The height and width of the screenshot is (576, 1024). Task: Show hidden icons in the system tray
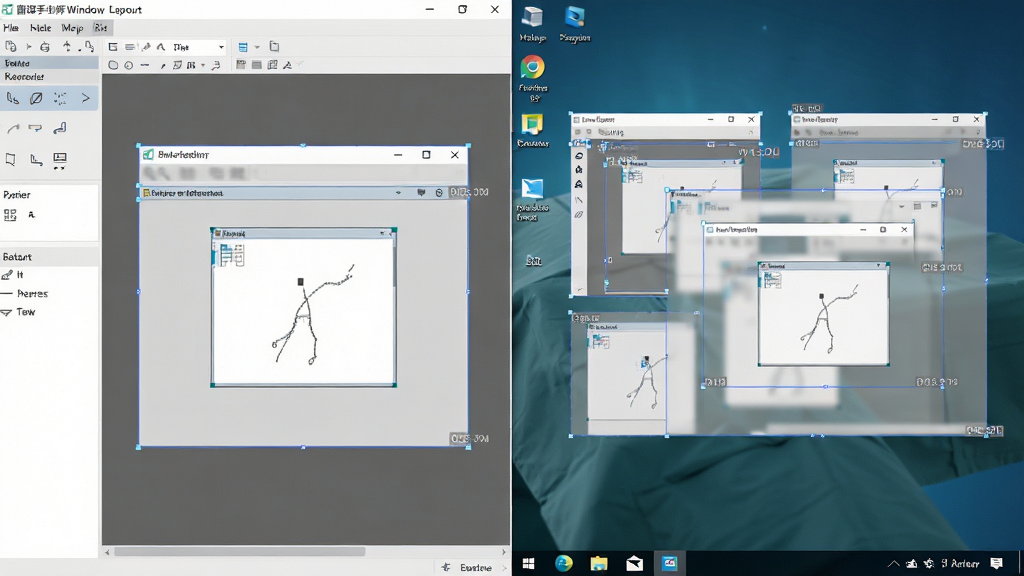pyautogui.click(x=893, y=563)
